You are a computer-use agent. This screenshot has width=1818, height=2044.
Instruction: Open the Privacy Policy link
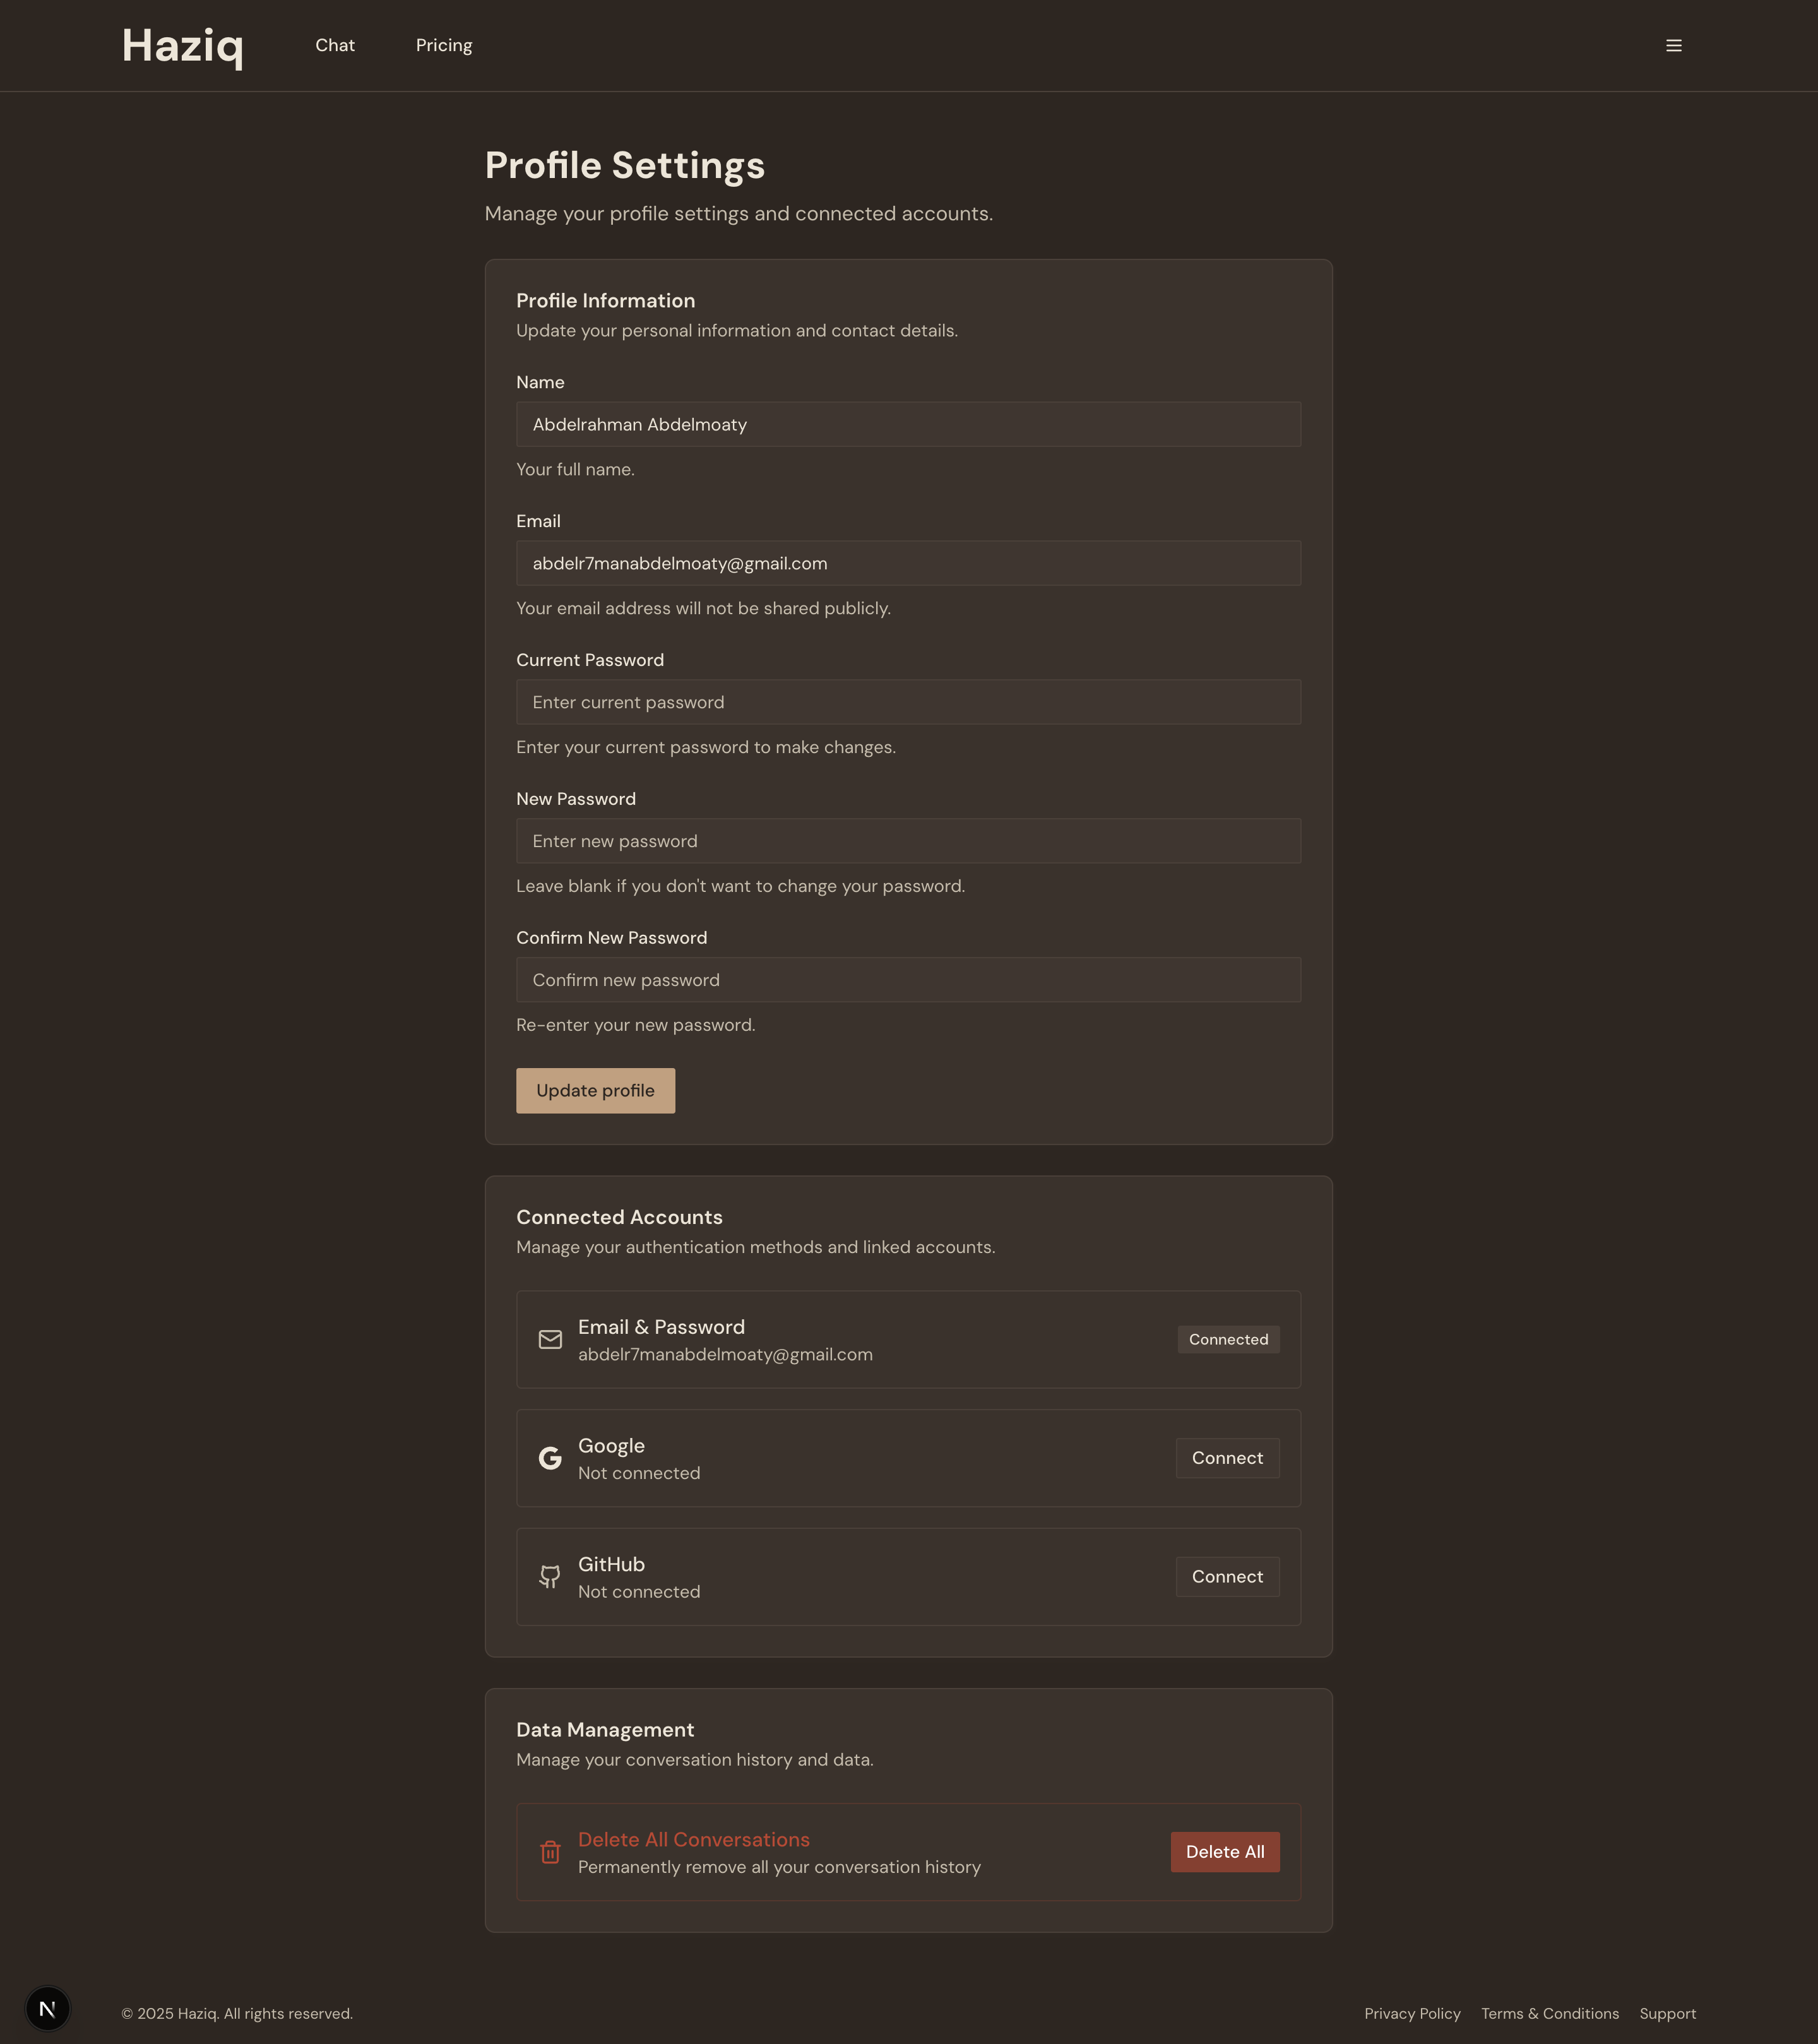(x=1412, y=2013)
